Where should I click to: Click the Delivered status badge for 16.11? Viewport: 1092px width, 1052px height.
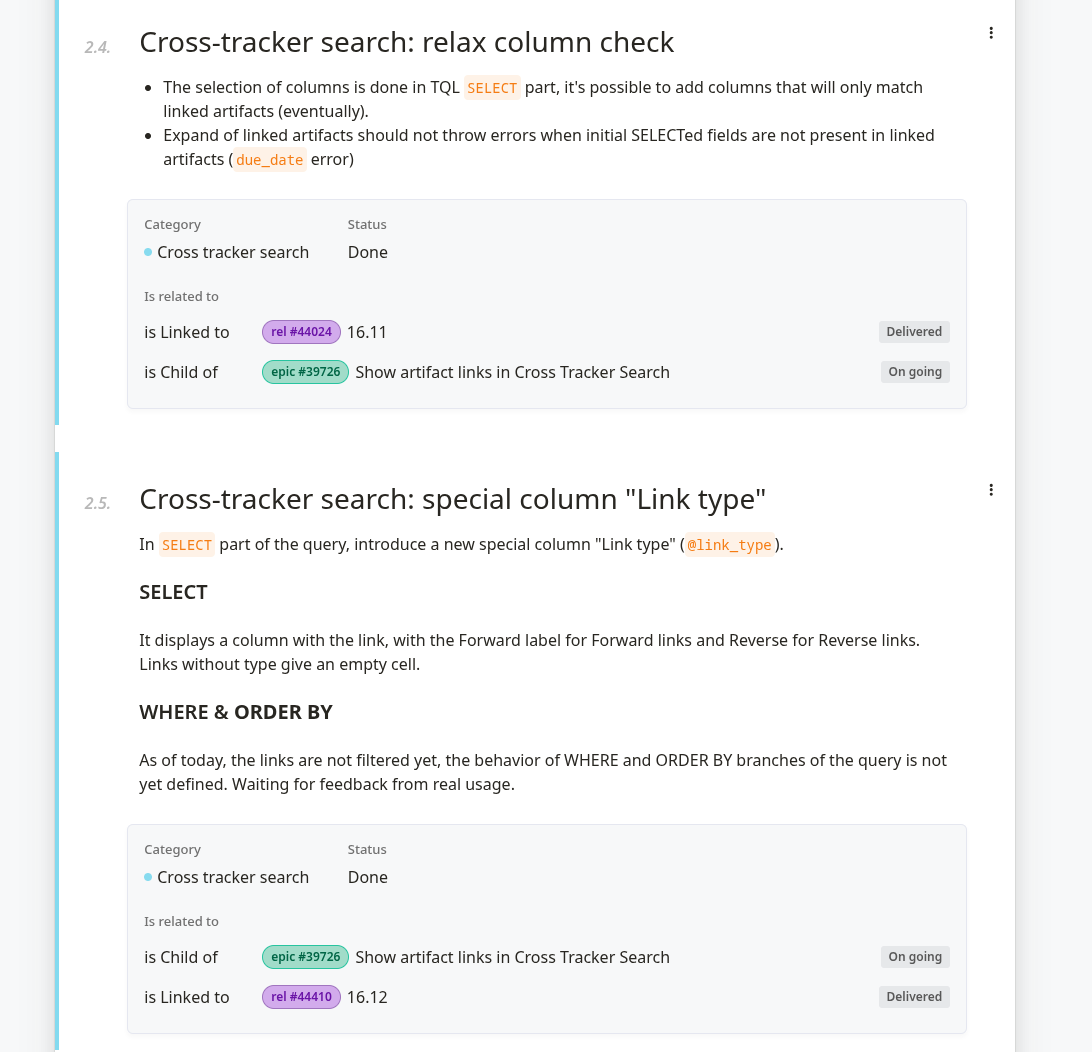pyautogui.click(x=914, y=332)
